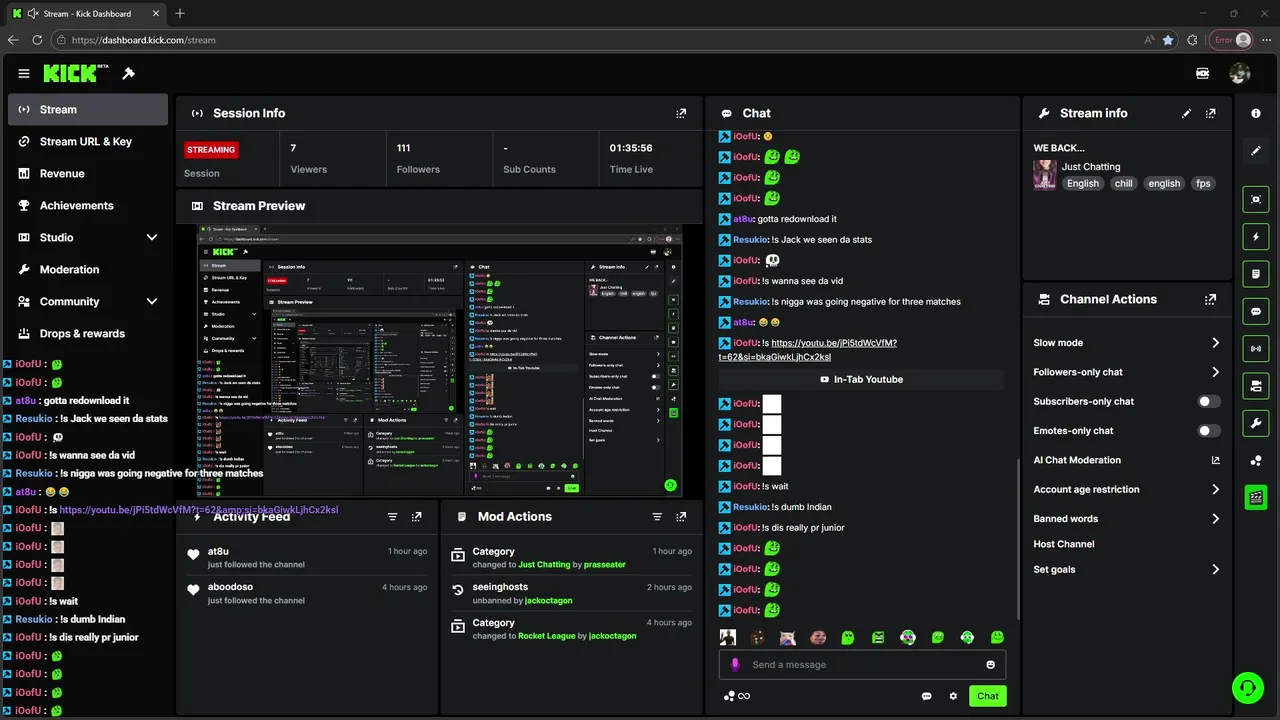Click the browser favorites star icon
Image resolution: width=1280 pixels, height=720 pixels.
pyautogui.click(x=1168, y=40)
